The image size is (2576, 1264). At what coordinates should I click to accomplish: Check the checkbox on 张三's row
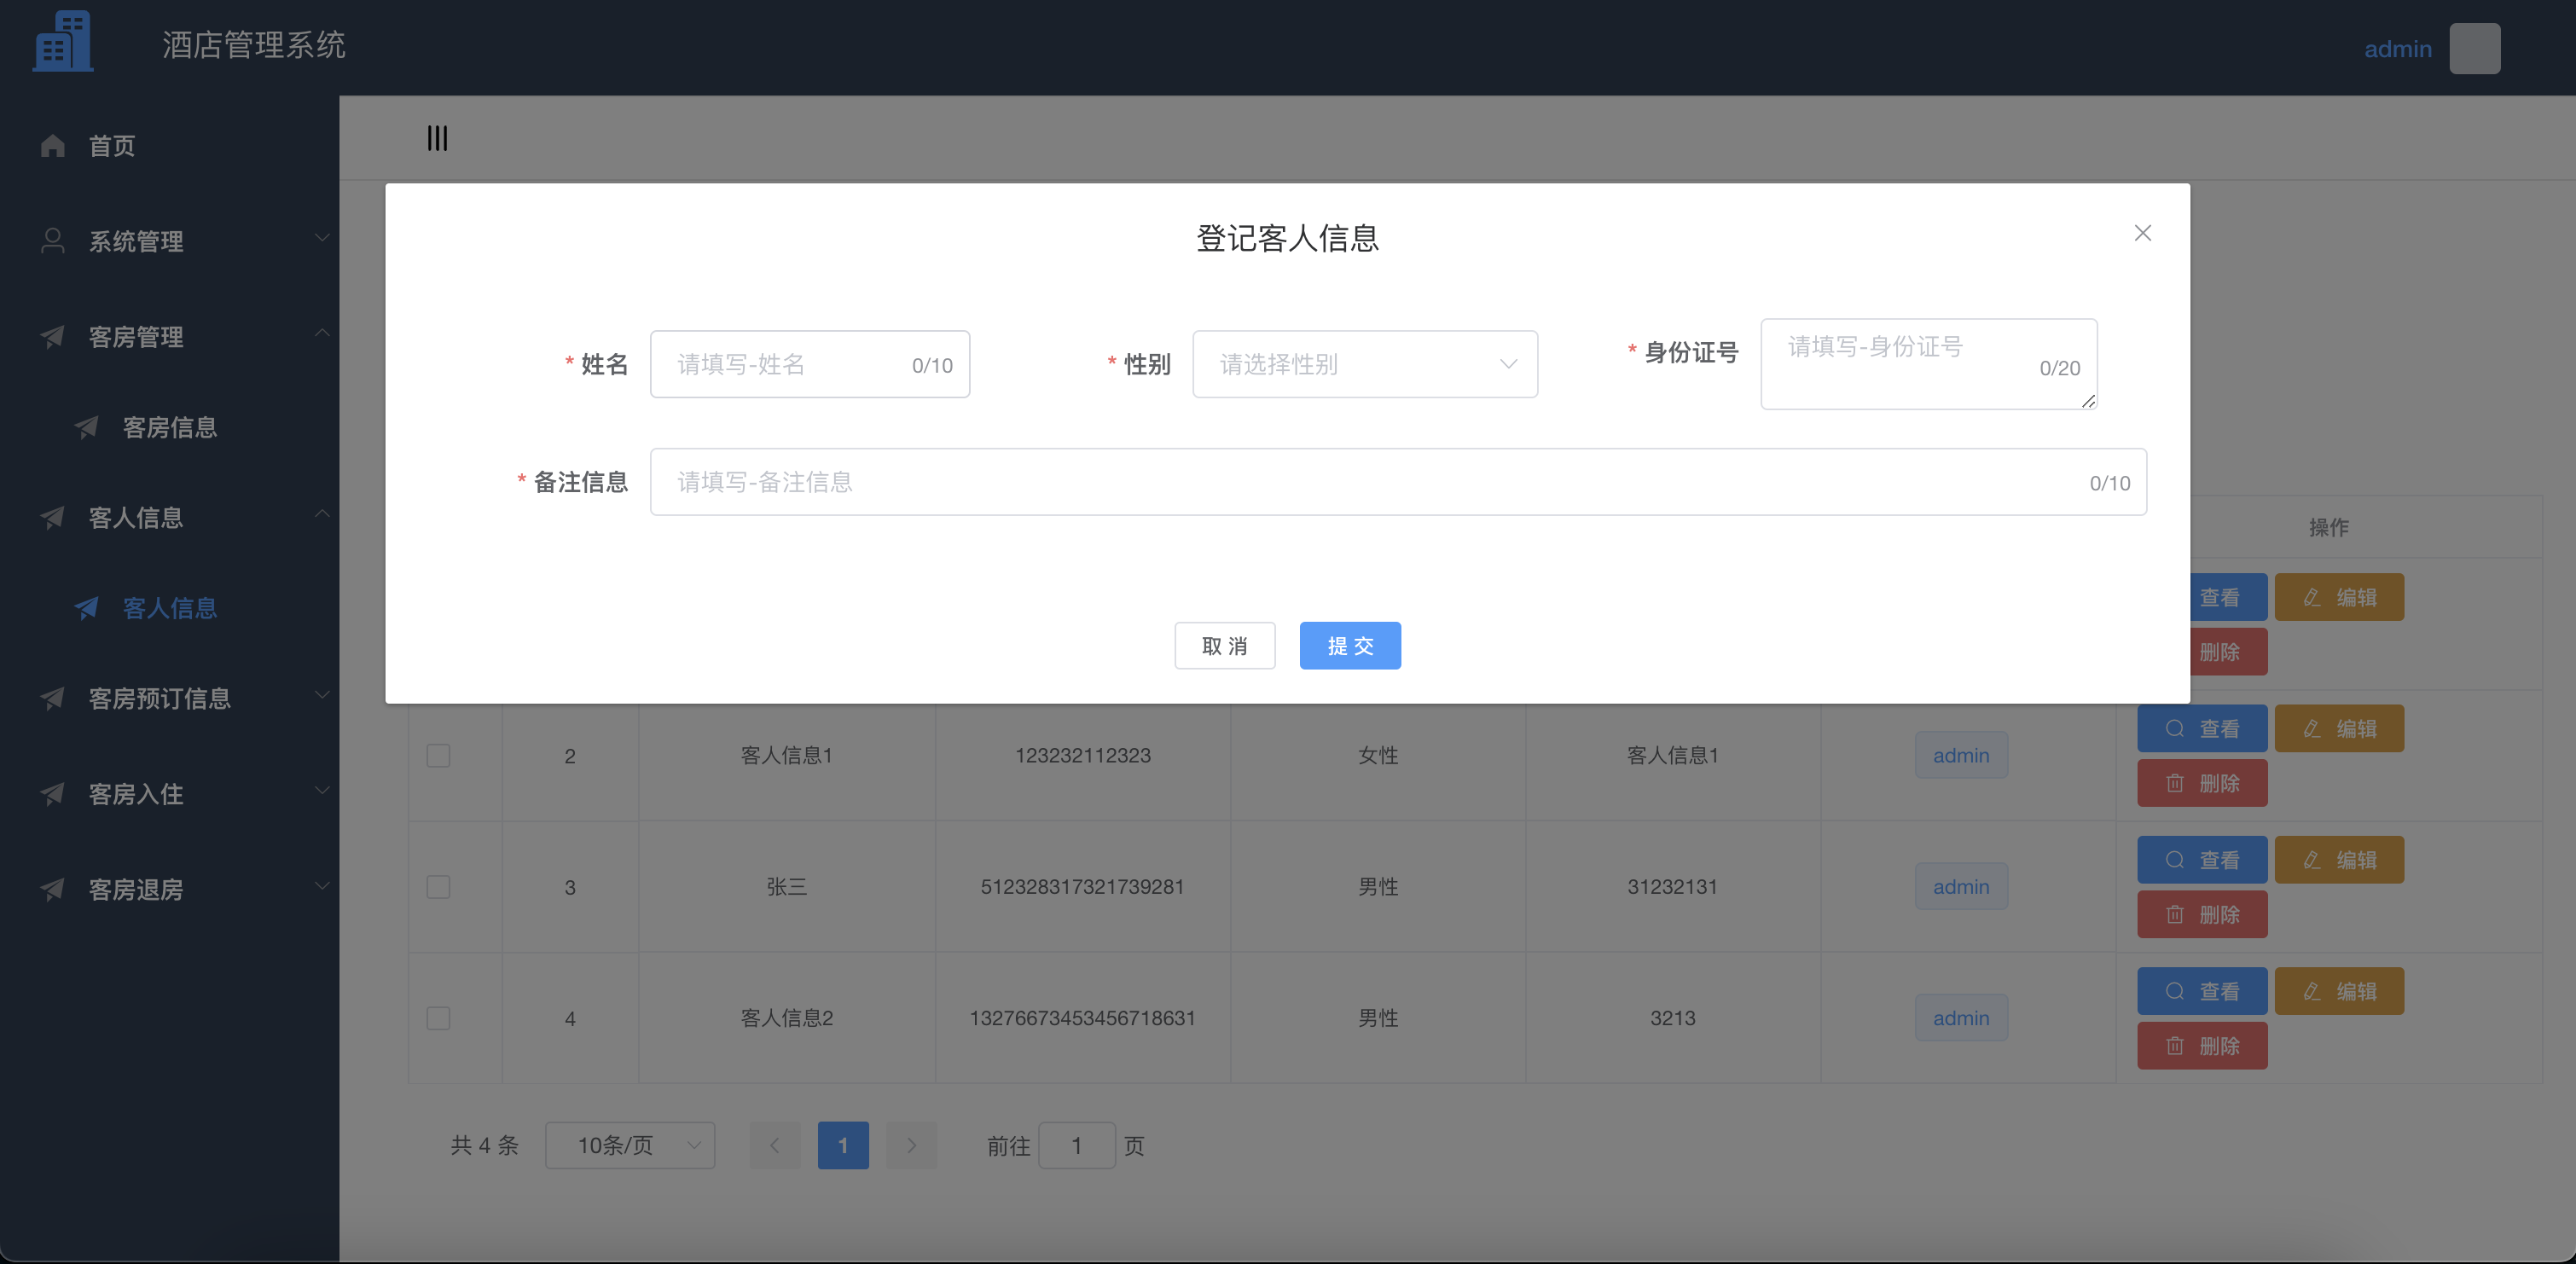coord(438,887)
